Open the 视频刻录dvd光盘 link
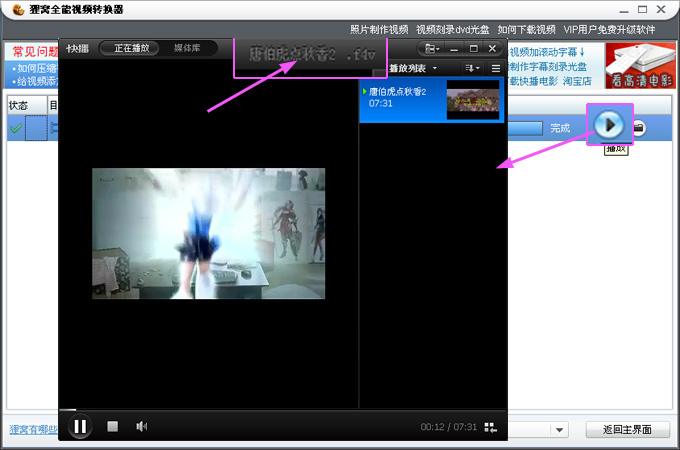This screenshot has width=680, height=450. (452, 29)
